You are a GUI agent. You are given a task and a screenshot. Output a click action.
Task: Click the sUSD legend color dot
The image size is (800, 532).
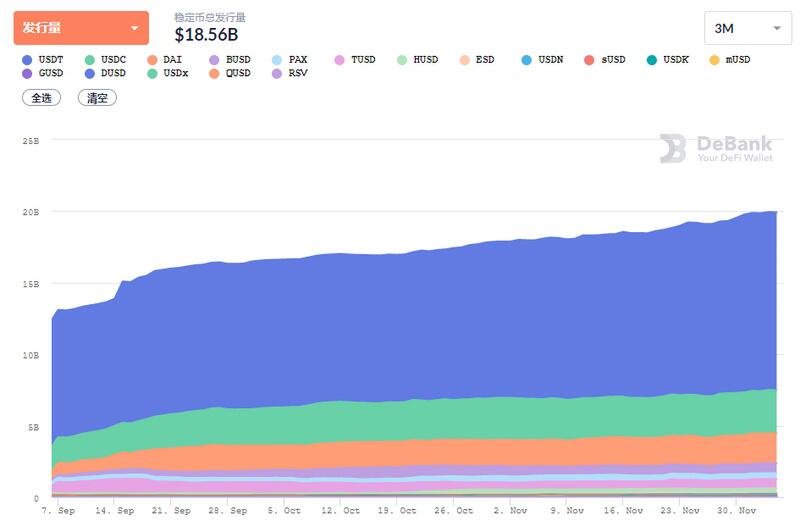589,60
